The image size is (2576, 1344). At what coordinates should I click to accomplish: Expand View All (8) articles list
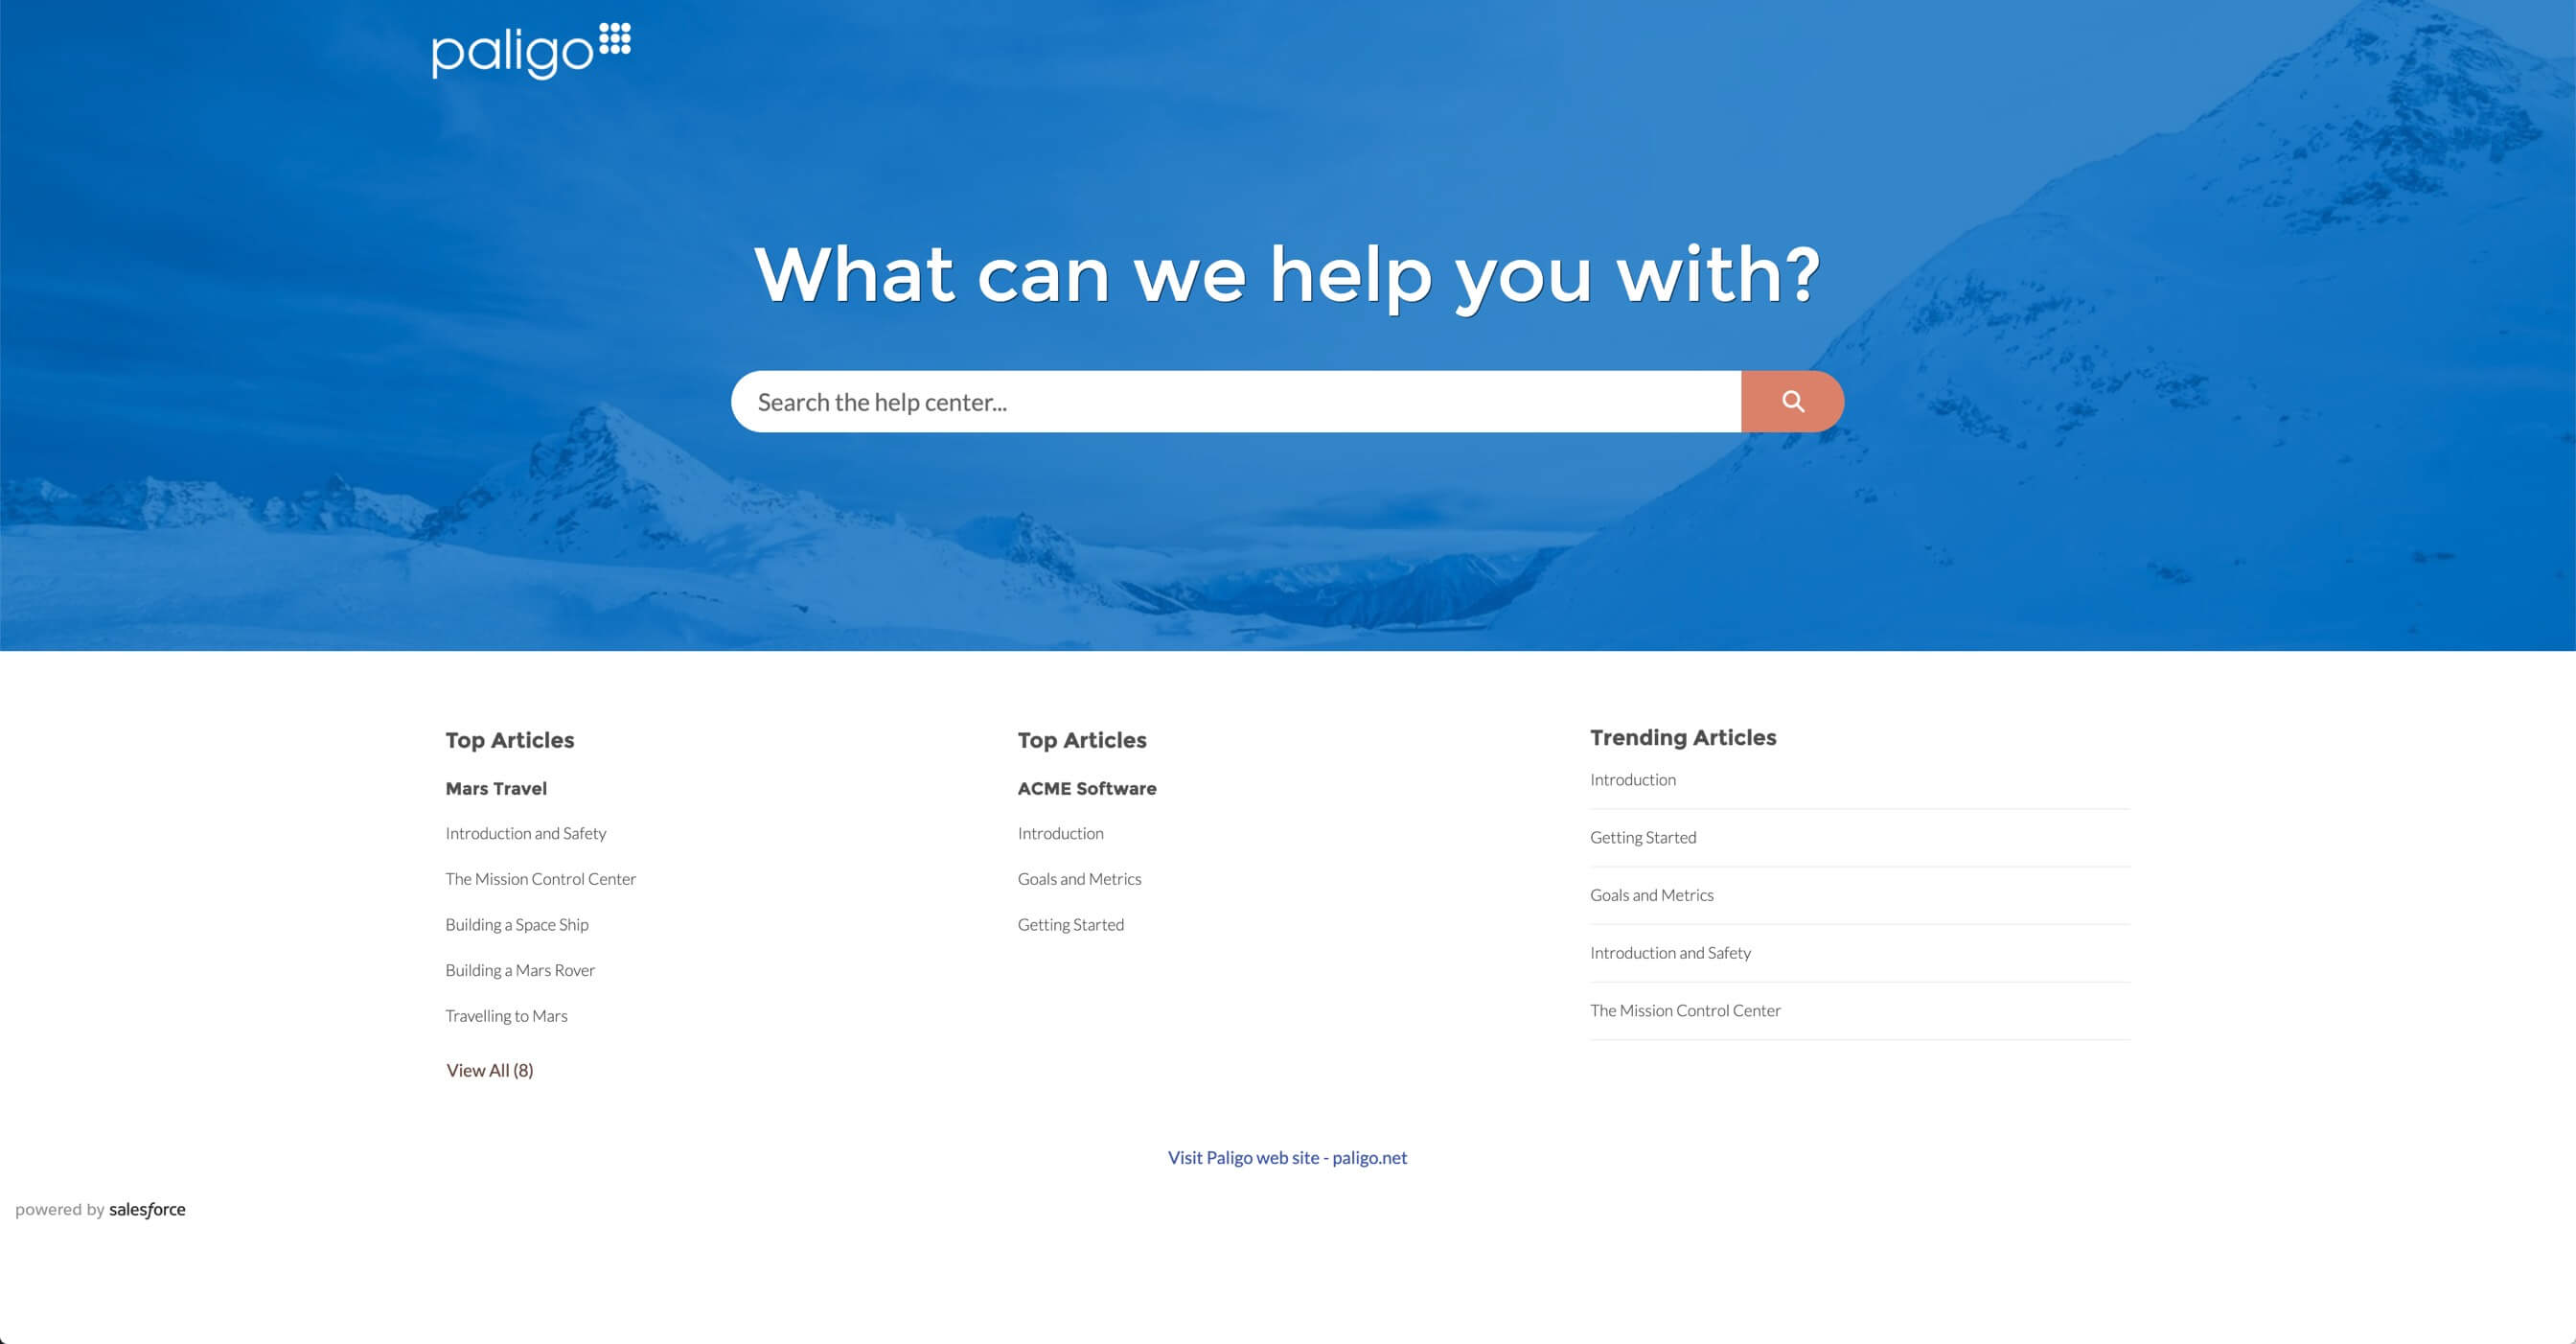tap(489, 1070)
